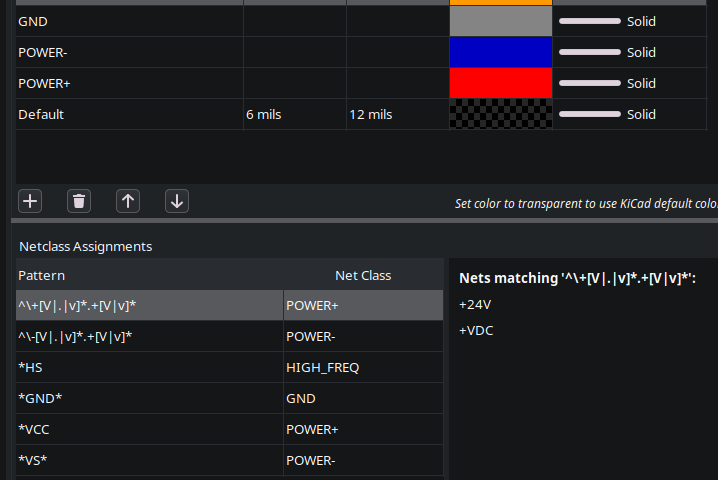Click the add netclass plus button
Image resolution: width=718 pixels, height=480 pixels.
click(31, 201)
